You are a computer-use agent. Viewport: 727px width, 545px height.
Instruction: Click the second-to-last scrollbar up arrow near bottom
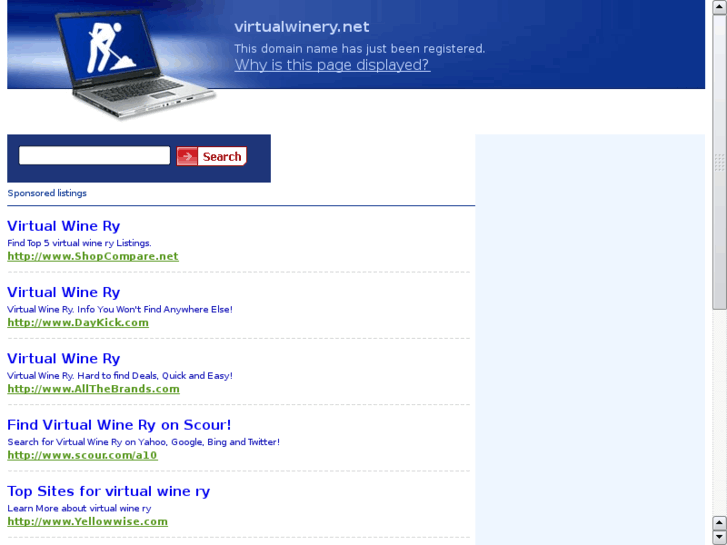[719, 523]
